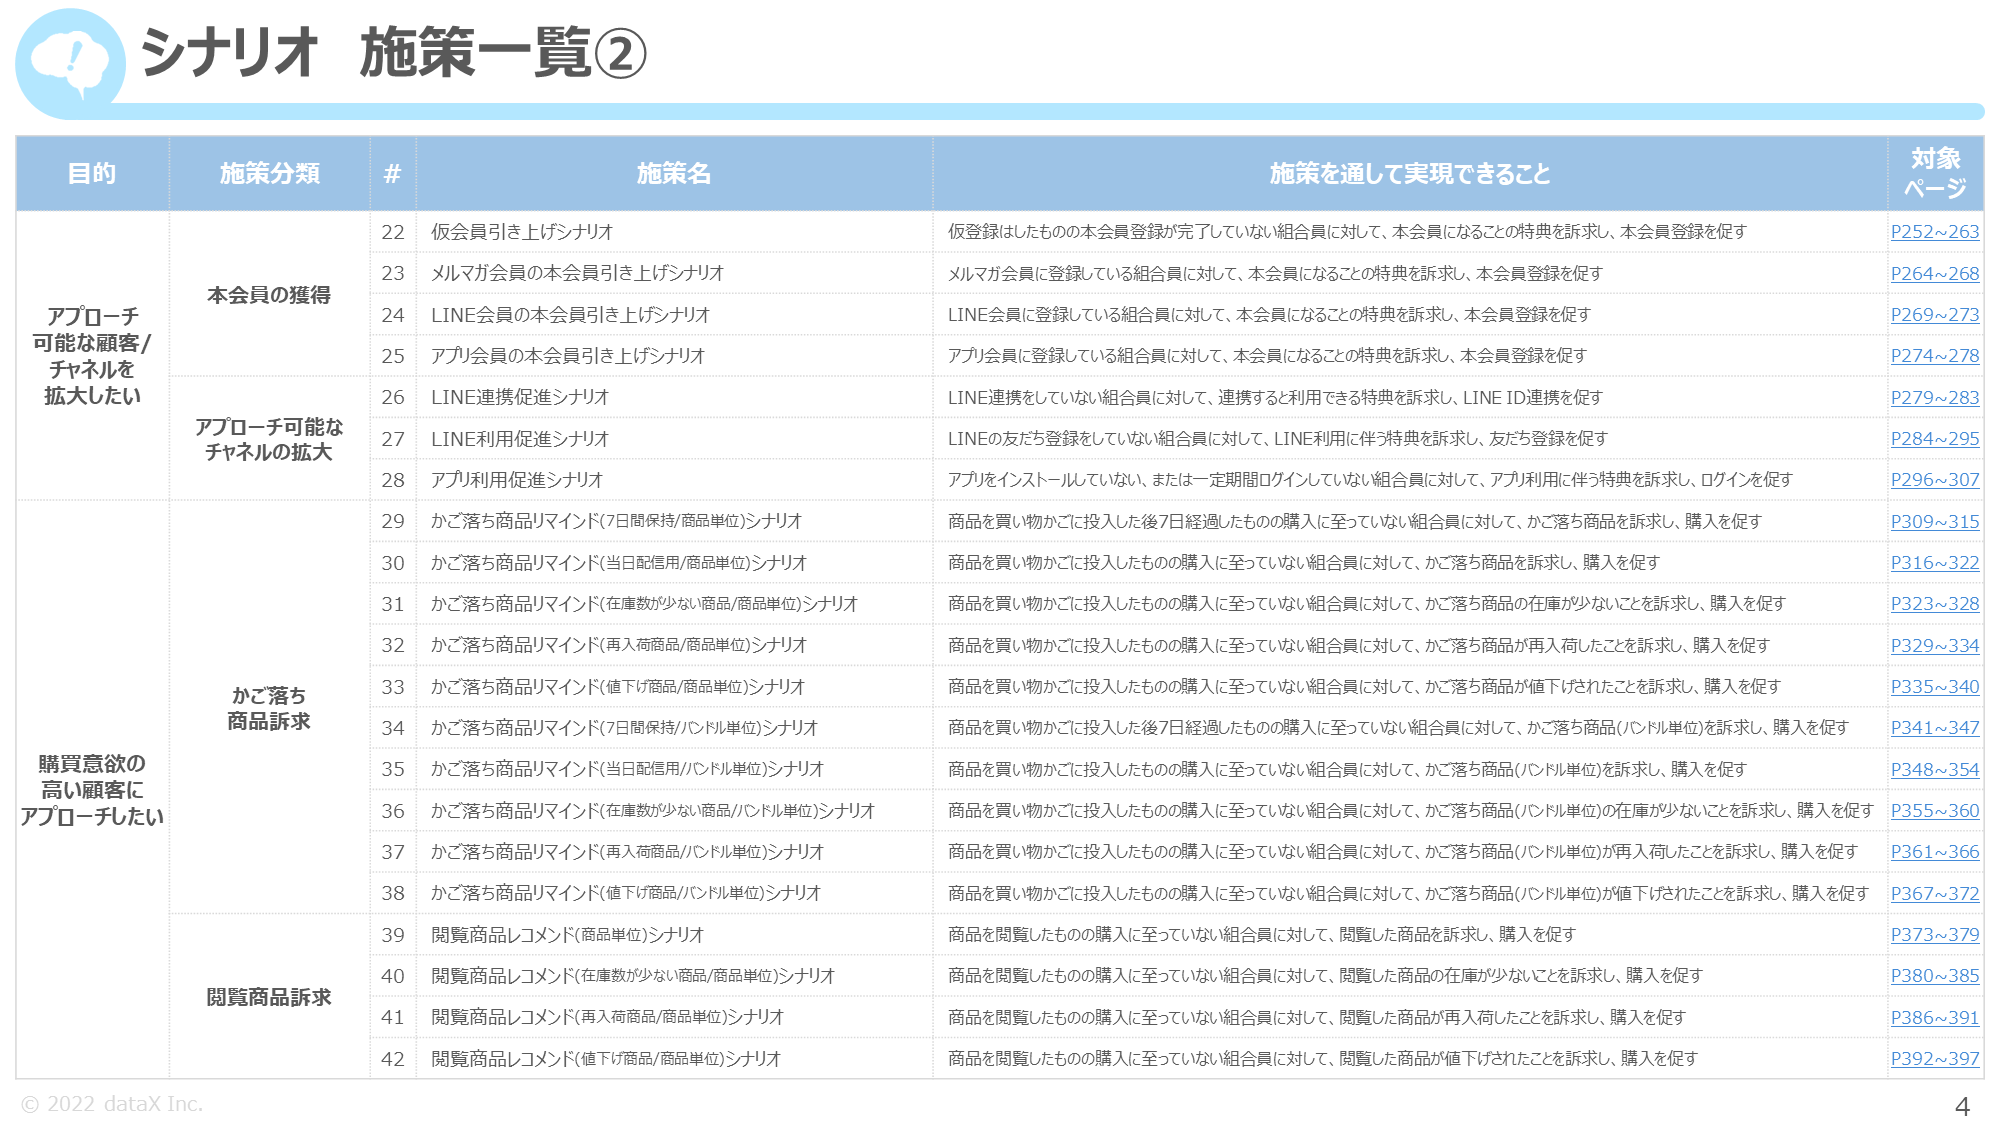Open page link P269~273
Viewport: 2000px width, 1125px height.
1934,315
